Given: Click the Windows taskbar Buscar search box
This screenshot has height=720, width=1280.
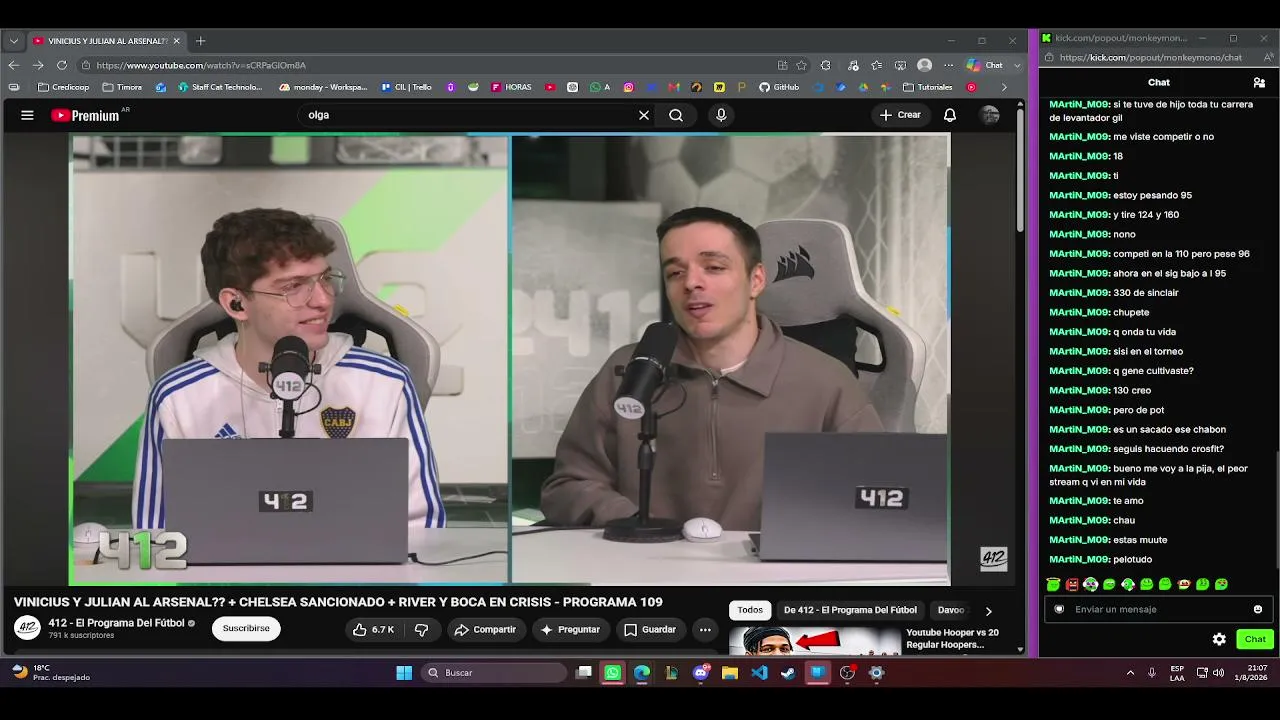Looking at the screenshot, I should pos(494,673).
